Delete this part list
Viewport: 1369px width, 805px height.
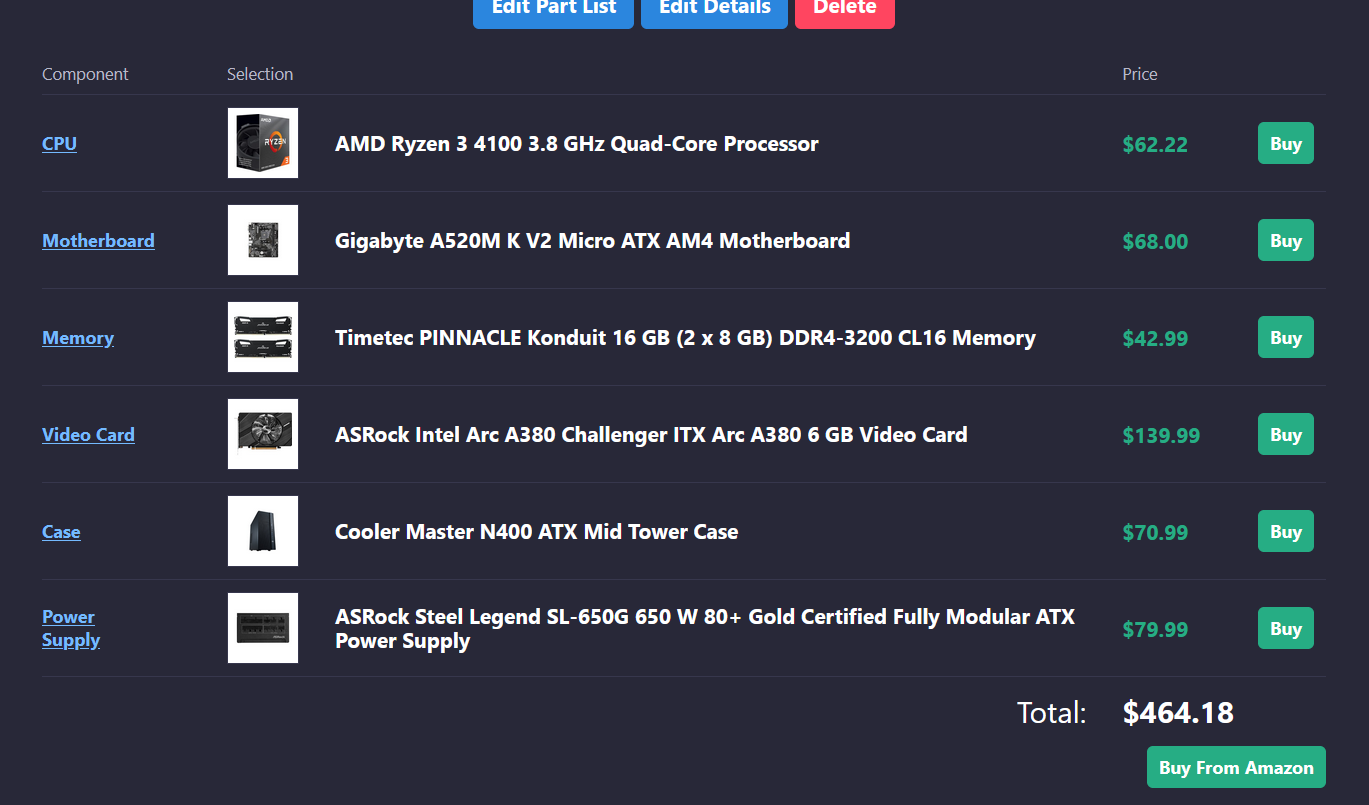point(844,10)
